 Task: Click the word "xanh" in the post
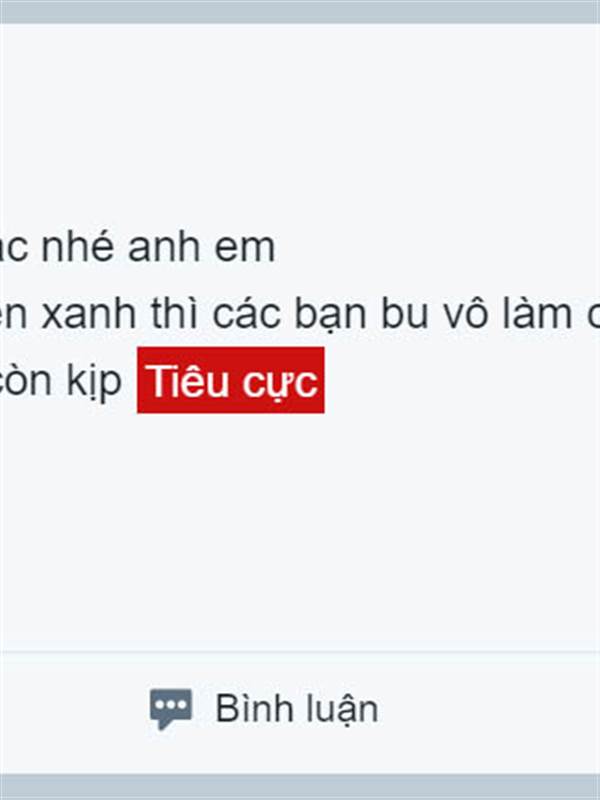(x=89, y=314)
